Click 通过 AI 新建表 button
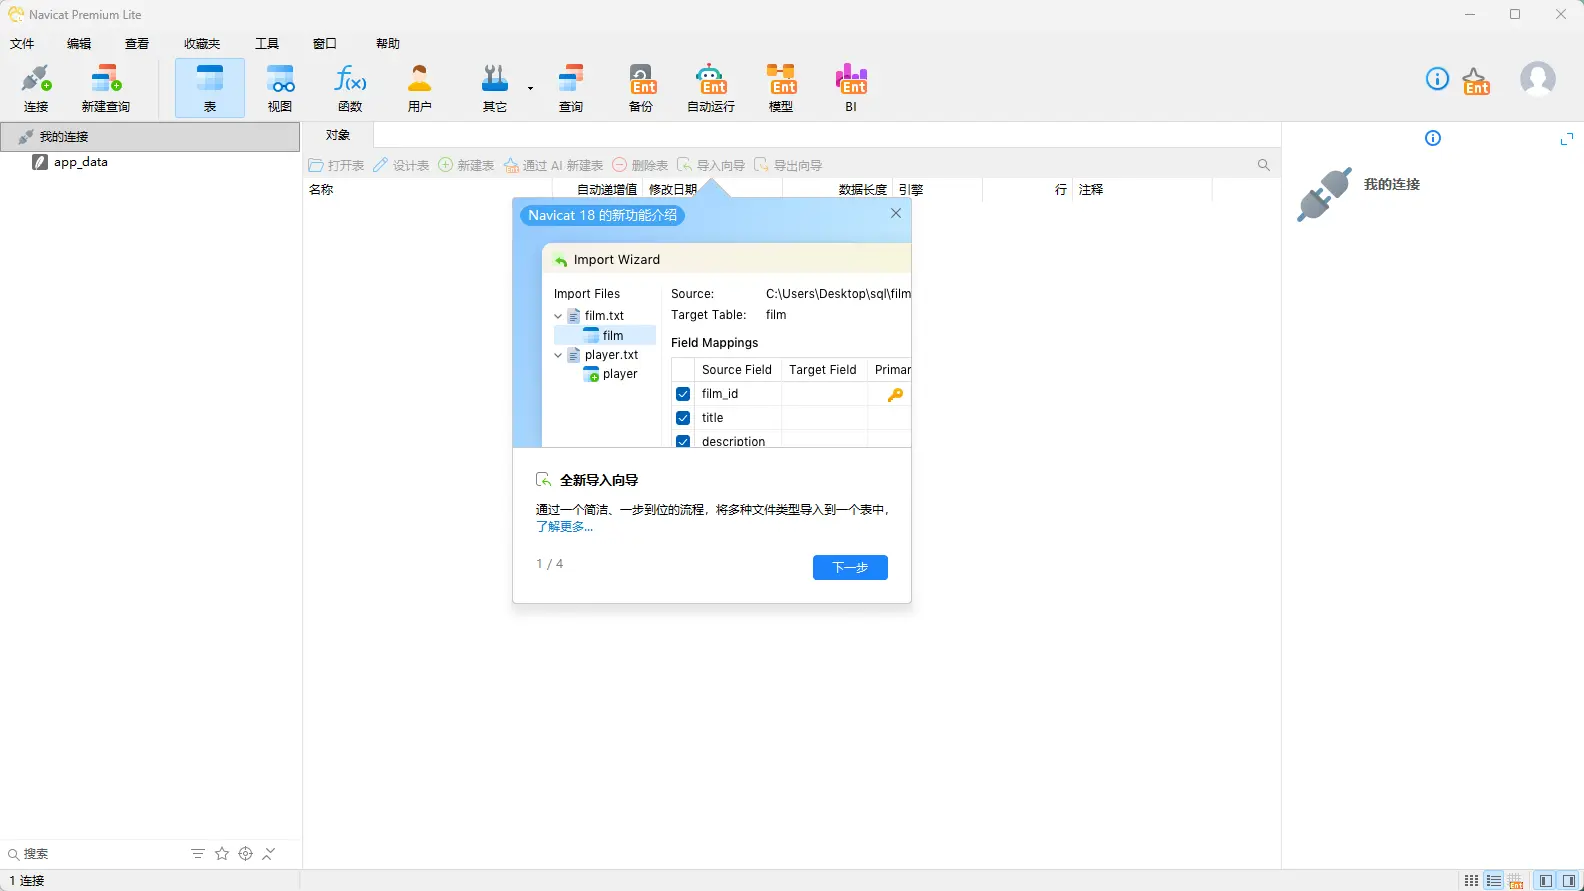 click(x=554, y=165)
